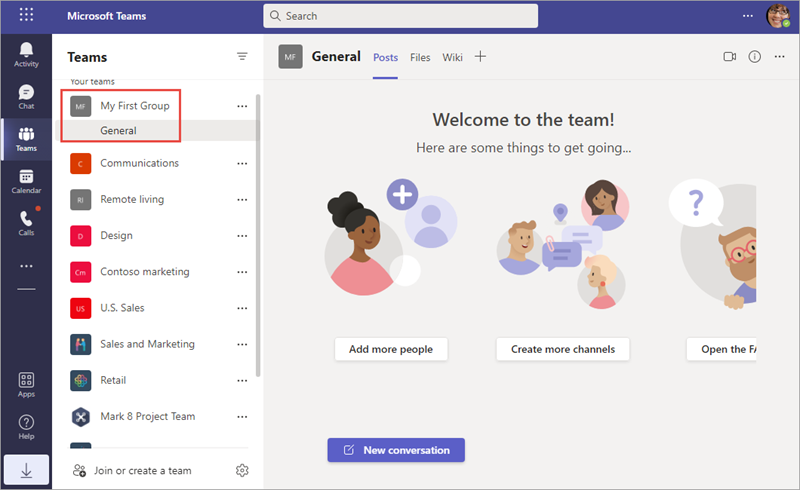800x490 pixels.
Task: Click the channels chat illustration
Action: point(563,244)
